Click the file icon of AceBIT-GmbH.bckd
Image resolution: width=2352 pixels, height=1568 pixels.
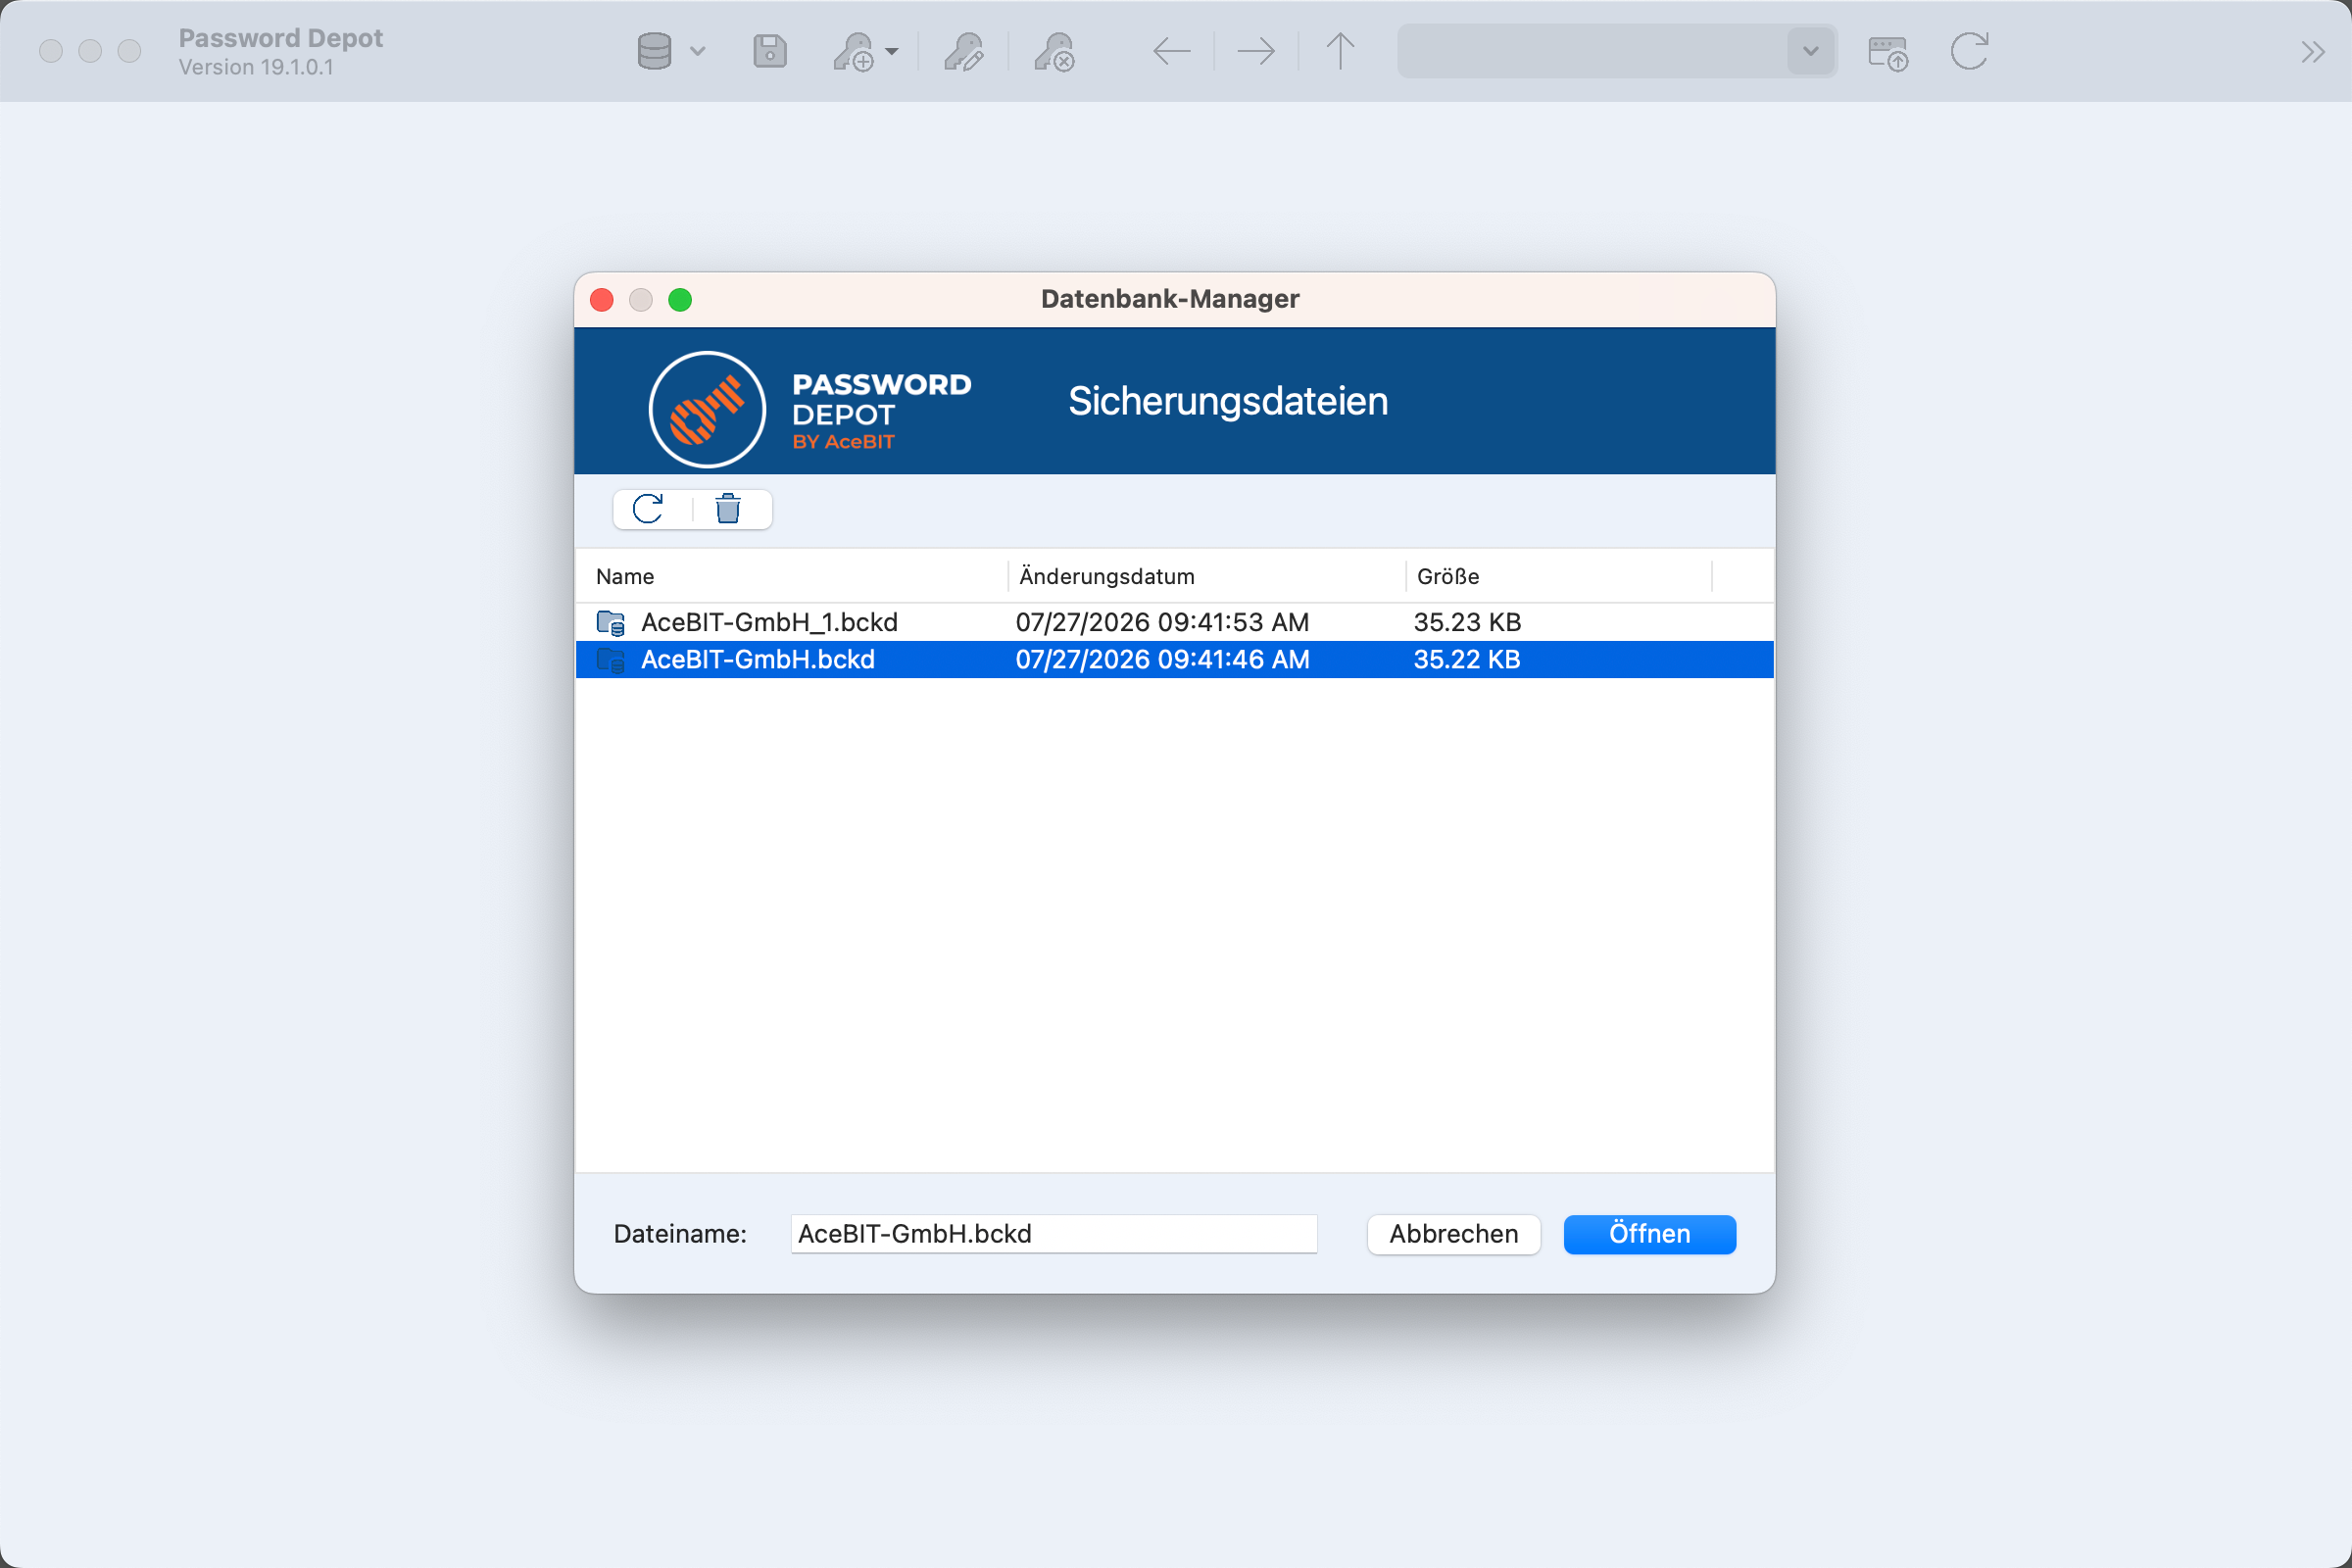610,659
